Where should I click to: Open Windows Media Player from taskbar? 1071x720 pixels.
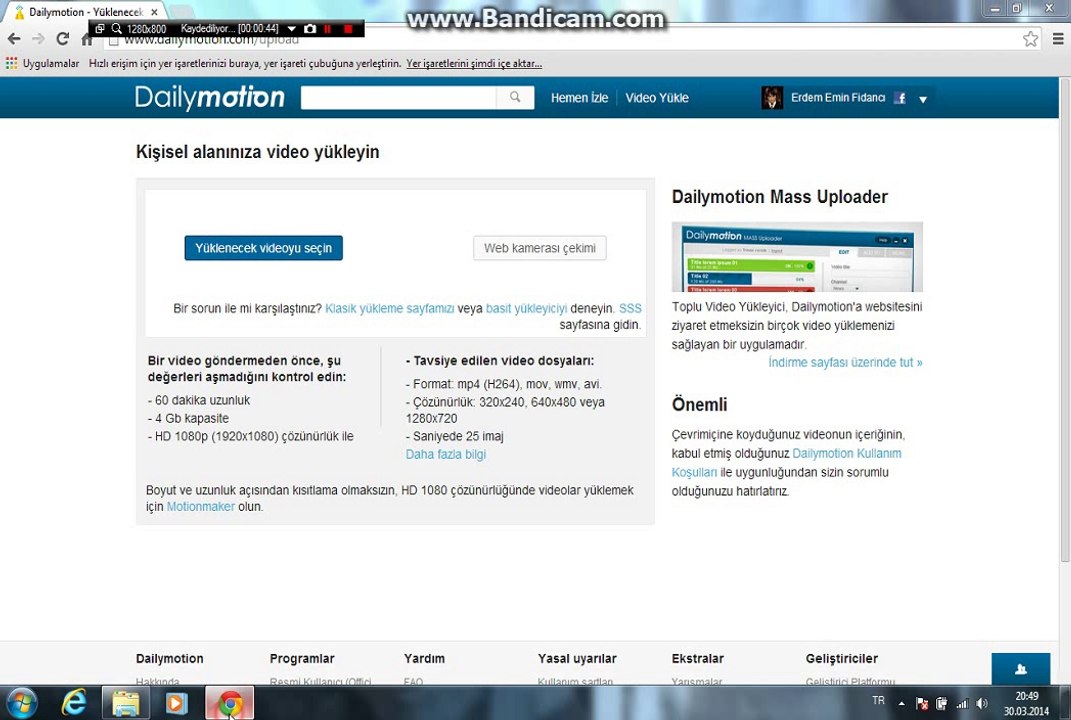176,703
